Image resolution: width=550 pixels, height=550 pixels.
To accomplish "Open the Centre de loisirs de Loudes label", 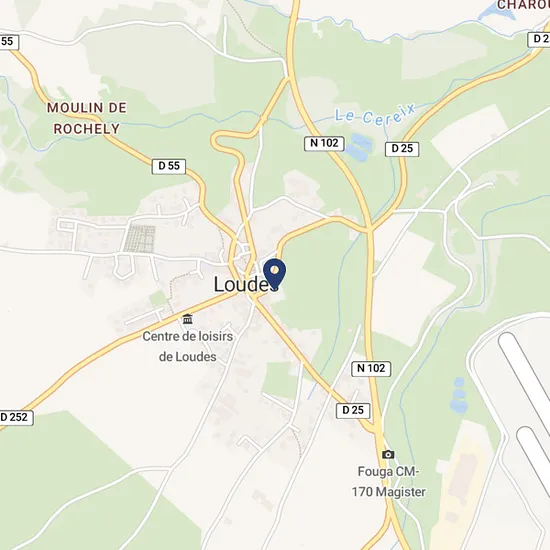I will click(x=188, y=347).
